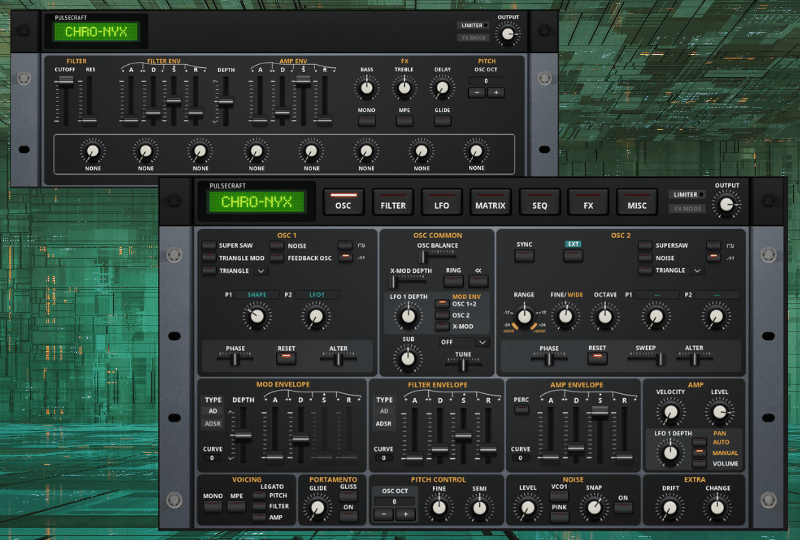Click the infinity button beside RING
Image resolution: width=800 pixels, height=540 pixels.
[478, 281]
